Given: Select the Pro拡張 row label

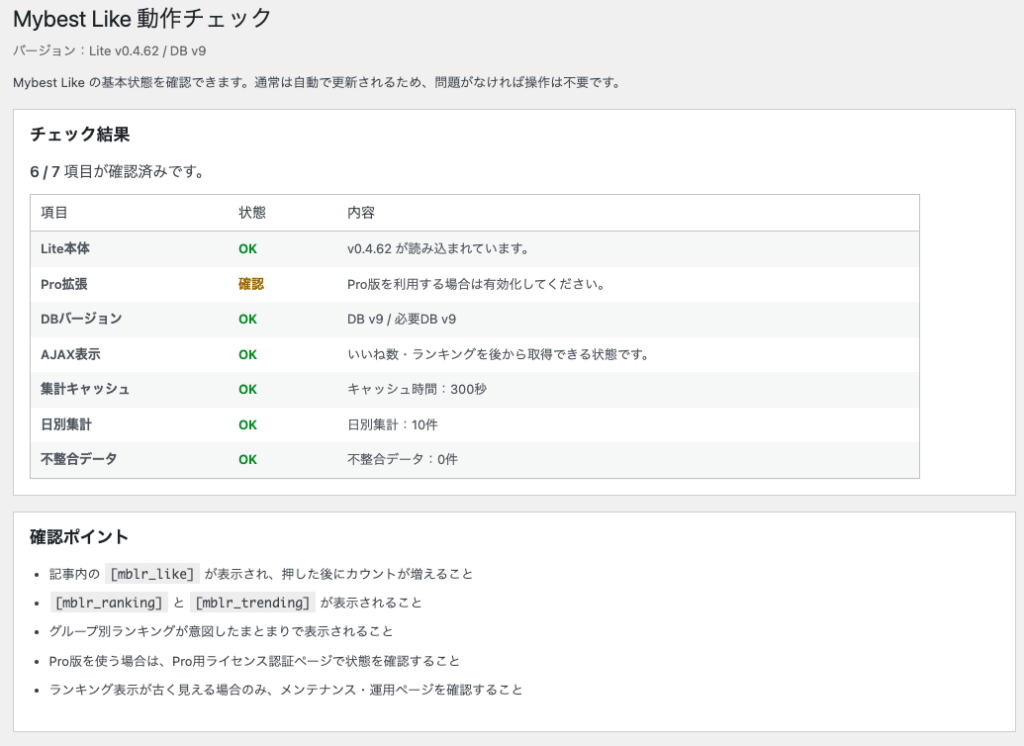Looking at the screenshot, I should point(64,284).
